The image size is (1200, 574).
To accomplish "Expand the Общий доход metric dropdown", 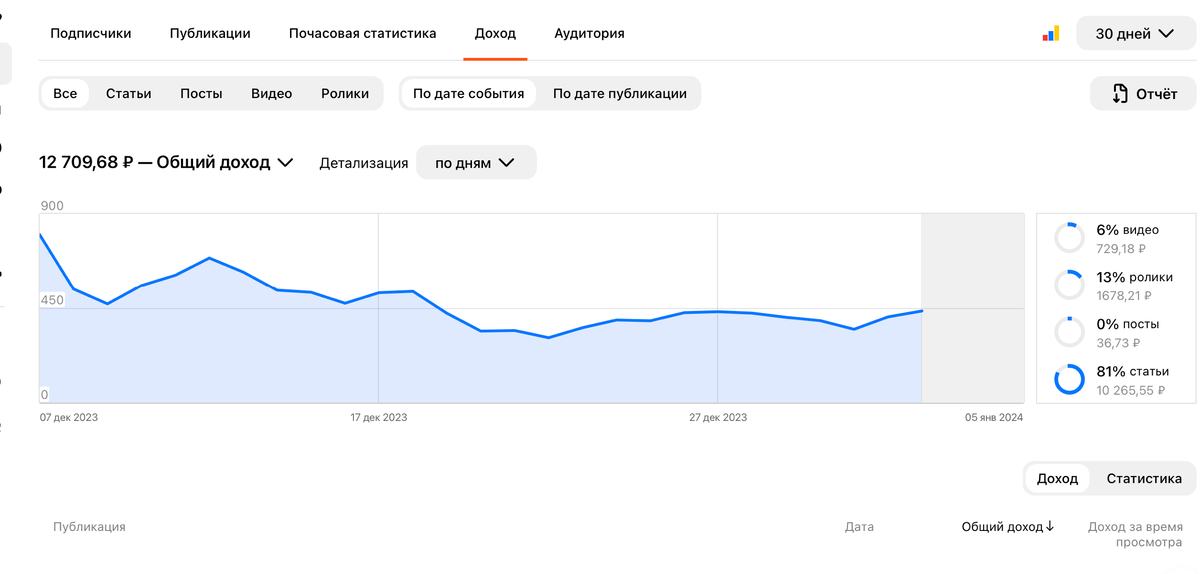I will tap(166, 162).
